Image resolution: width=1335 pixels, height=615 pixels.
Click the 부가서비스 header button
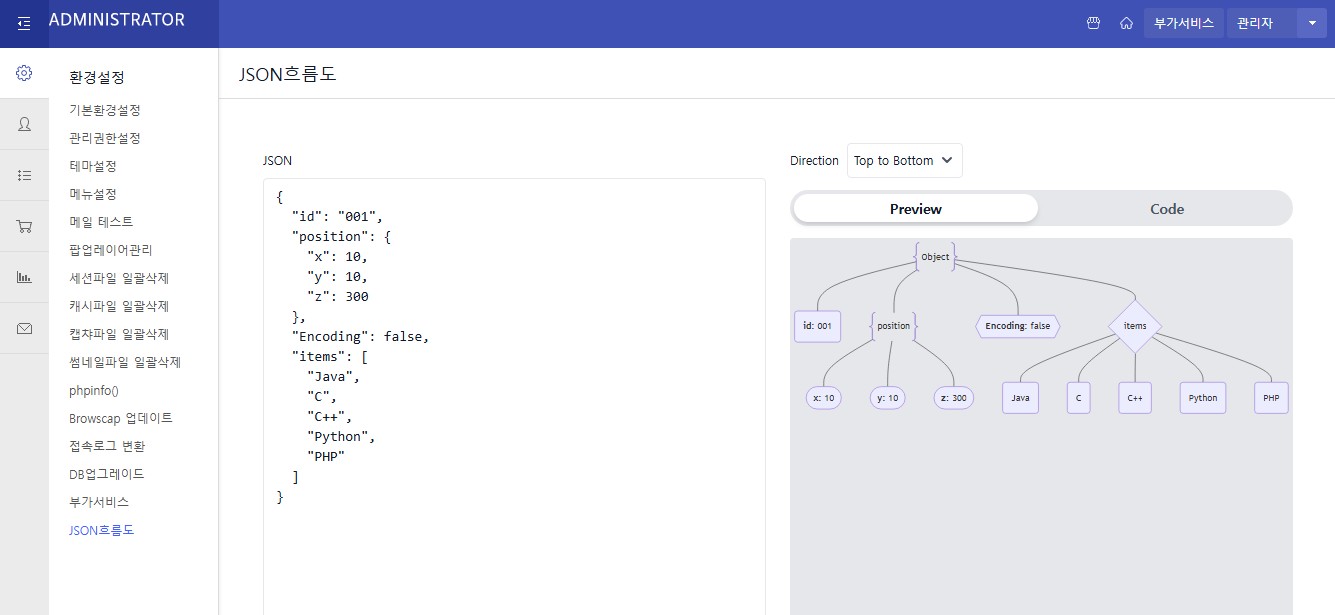pyautogui.click(x=1183, y=23)
